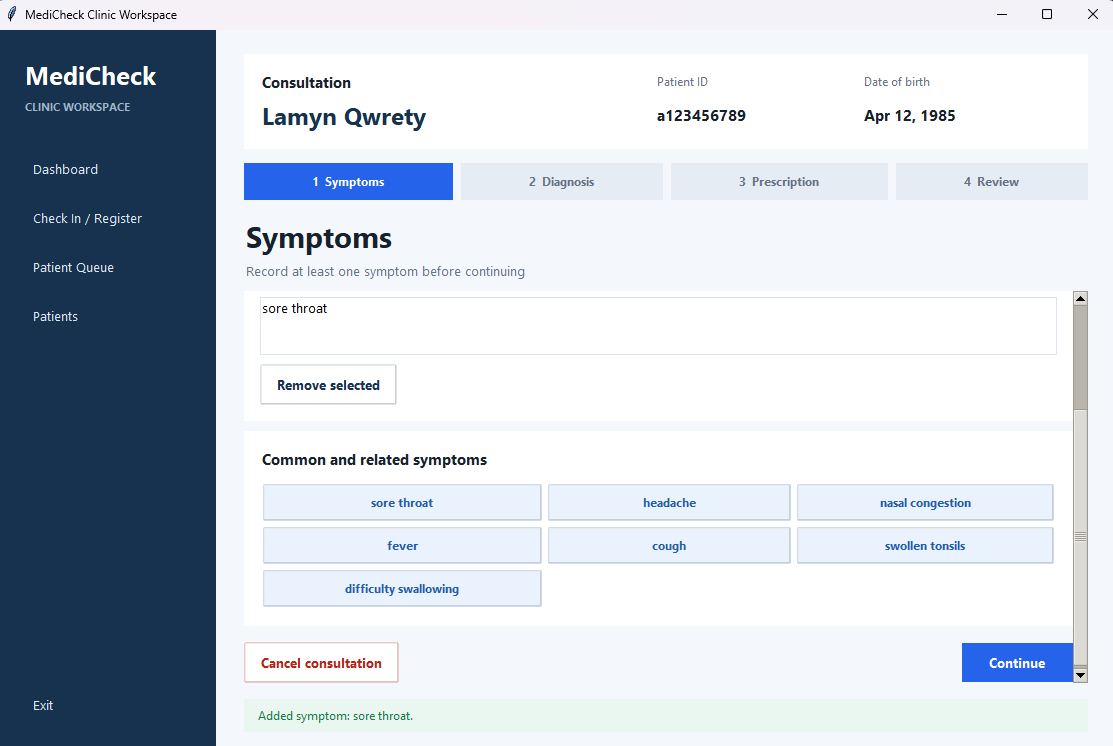Viewport: 1113px width, 746px height.
Task: Switch to the 2 Diagnosis step tab
Action: 561,182
